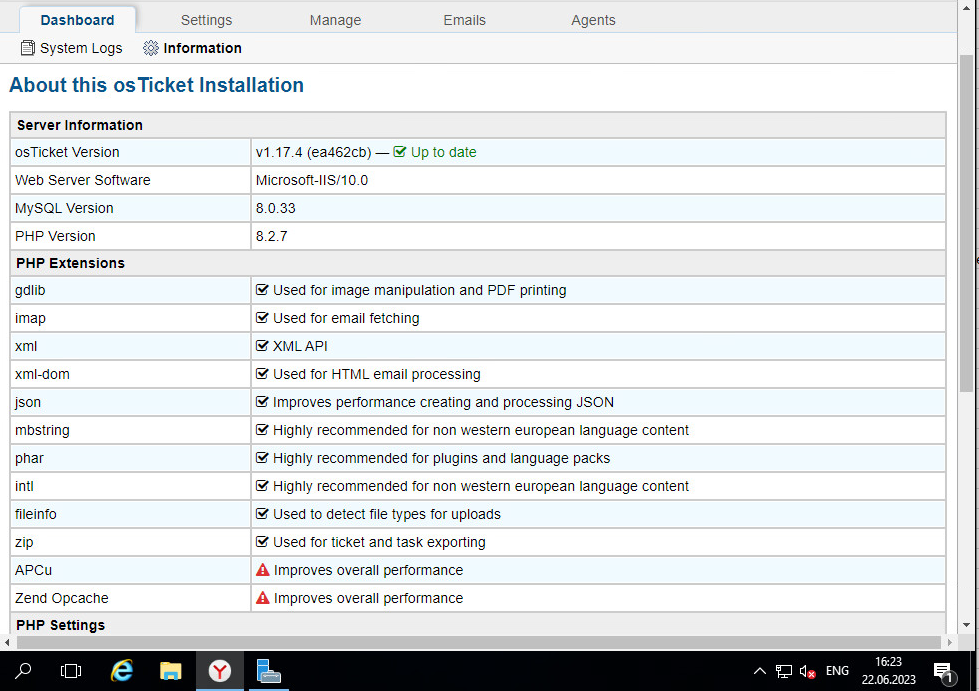Click the System Logs page icon
Viewport: 979px width, 691px height.
[28, 48]
